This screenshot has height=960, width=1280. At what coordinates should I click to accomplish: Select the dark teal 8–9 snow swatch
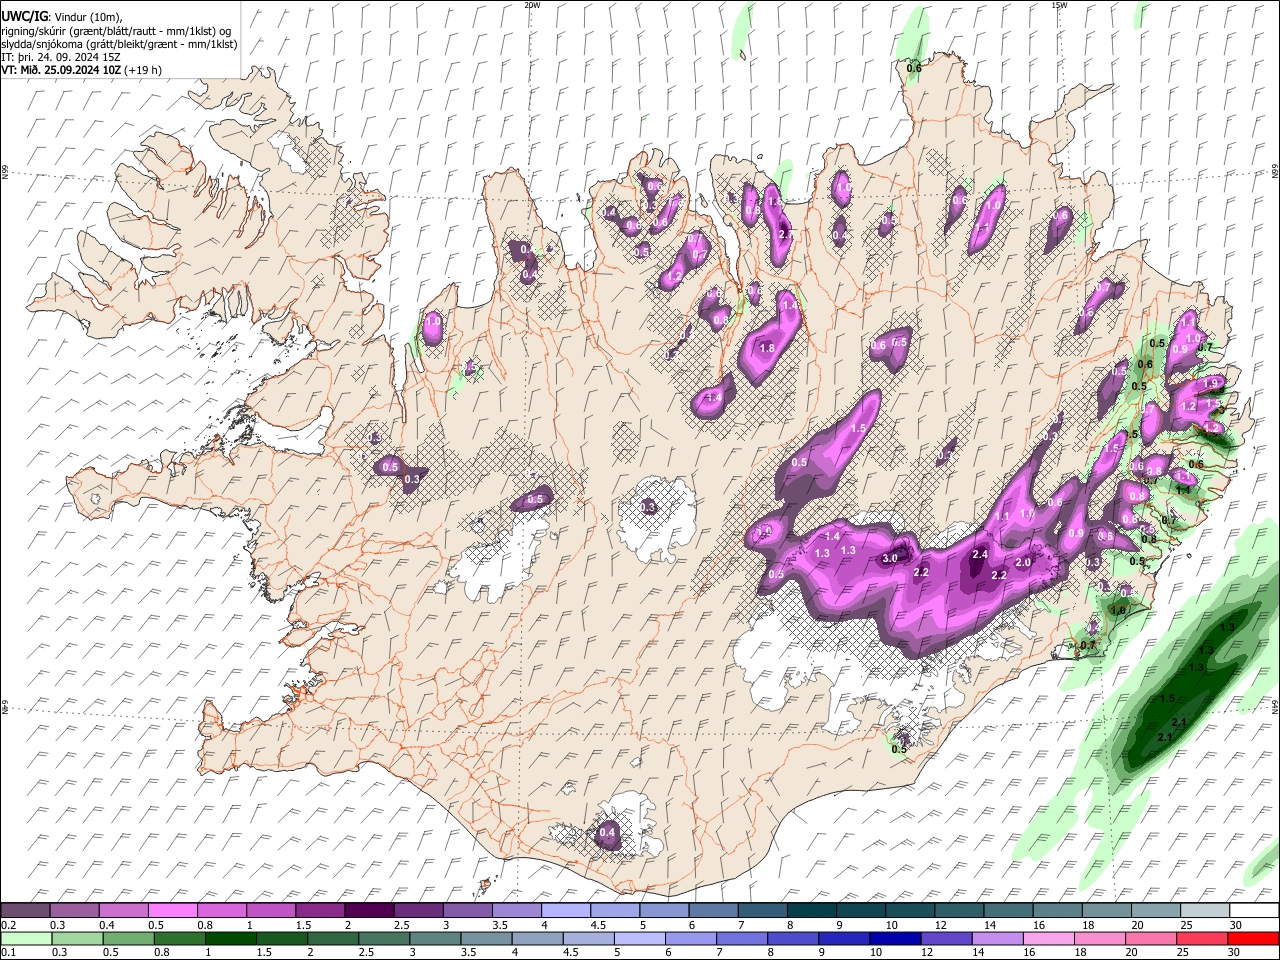point(811,911)
